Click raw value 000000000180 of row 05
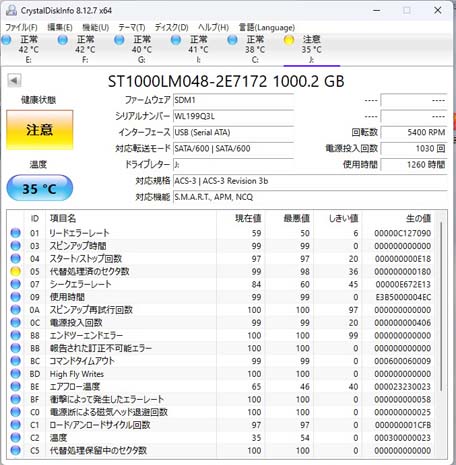456x465 pixels. (x=403, y=272)
